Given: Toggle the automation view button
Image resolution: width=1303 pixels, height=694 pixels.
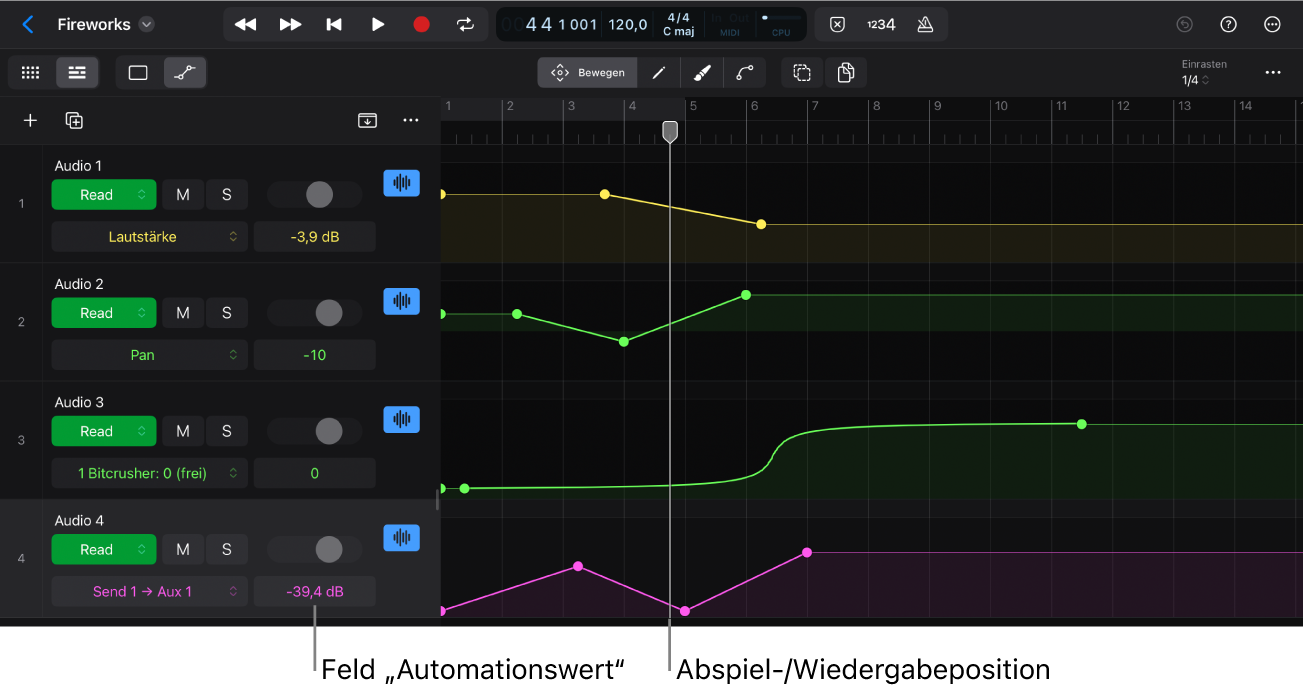Looking at the screenshot, I should [x=185, y=73].
